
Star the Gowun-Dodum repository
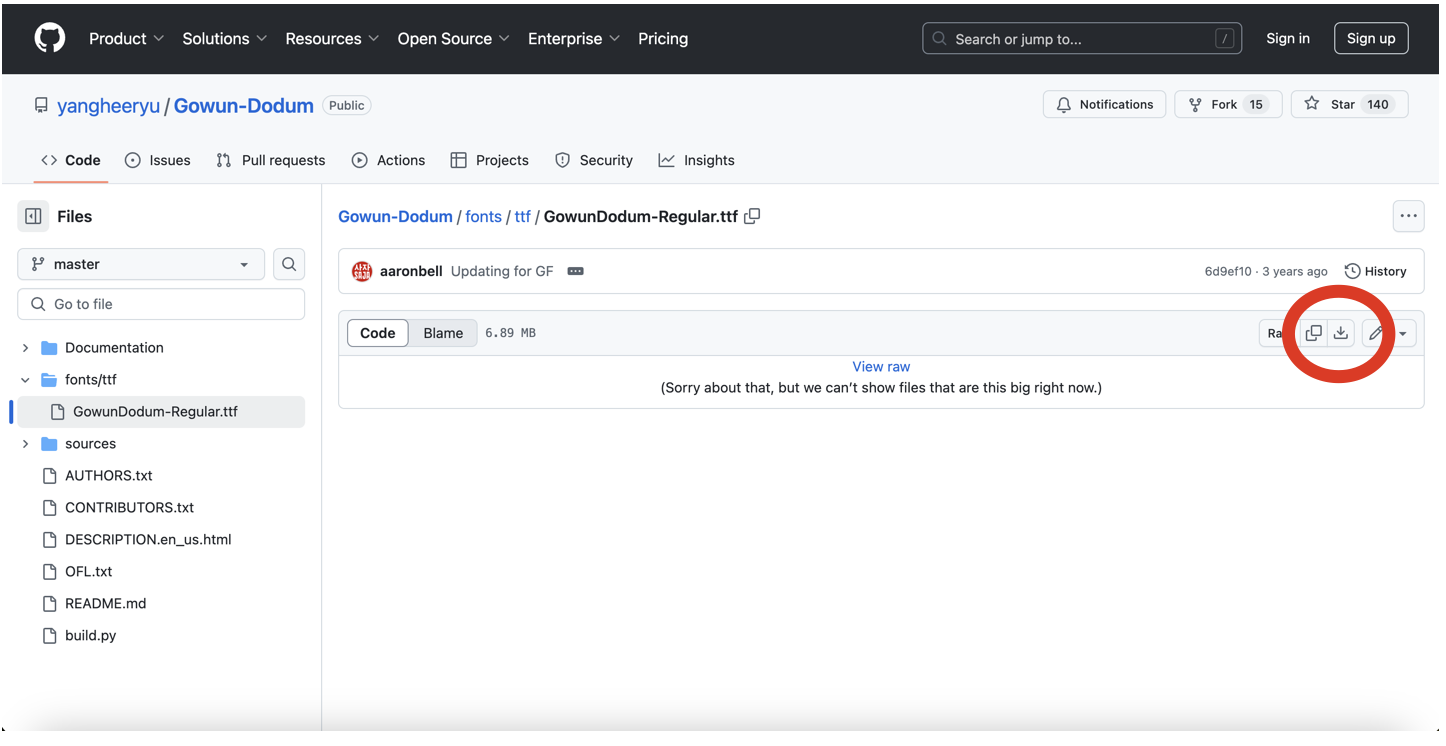tap(1349, 104)
